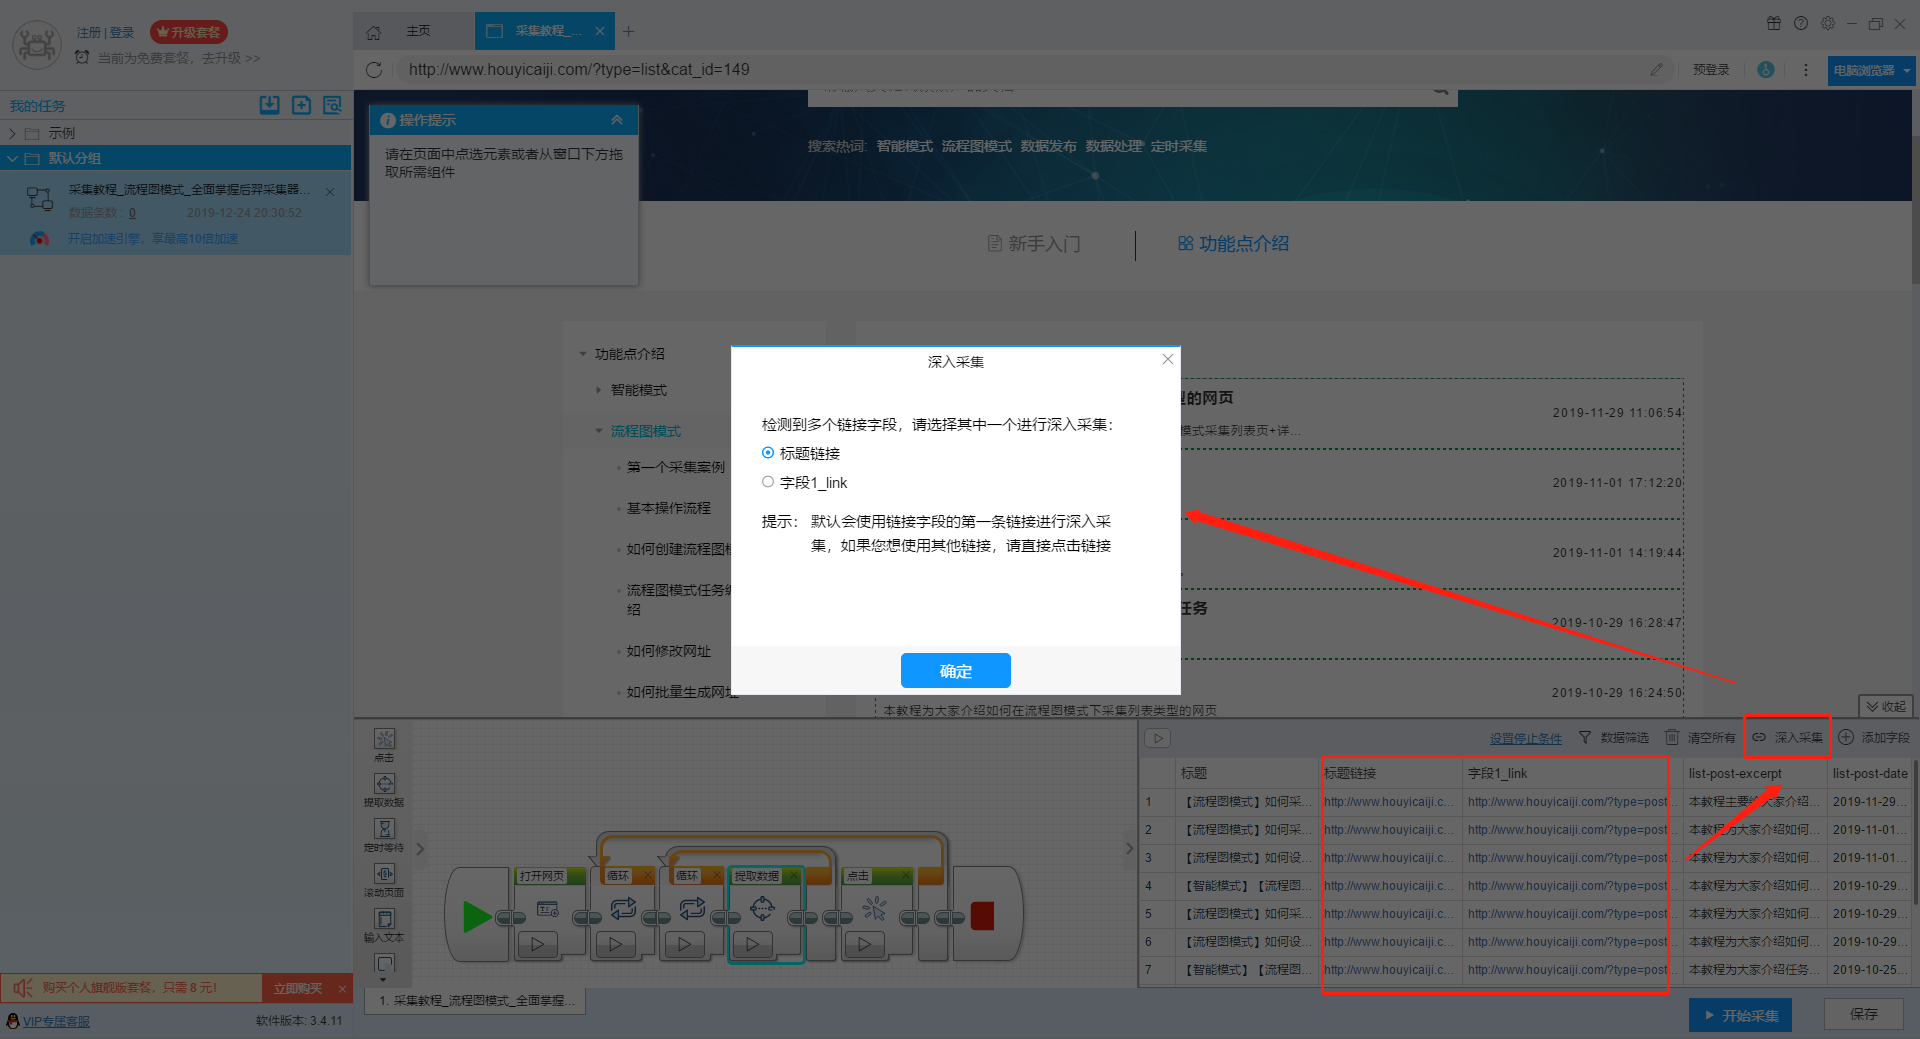Click the 开始采集 button
Viewport: 1920px width, 1039px height.
(x=1740, y=1015)
